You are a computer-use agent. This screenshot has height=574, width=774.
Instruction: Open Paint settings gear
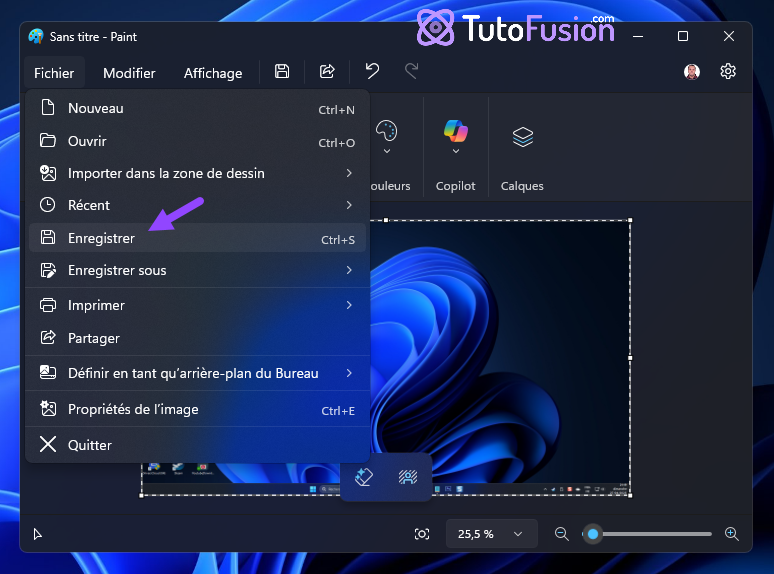728,72
